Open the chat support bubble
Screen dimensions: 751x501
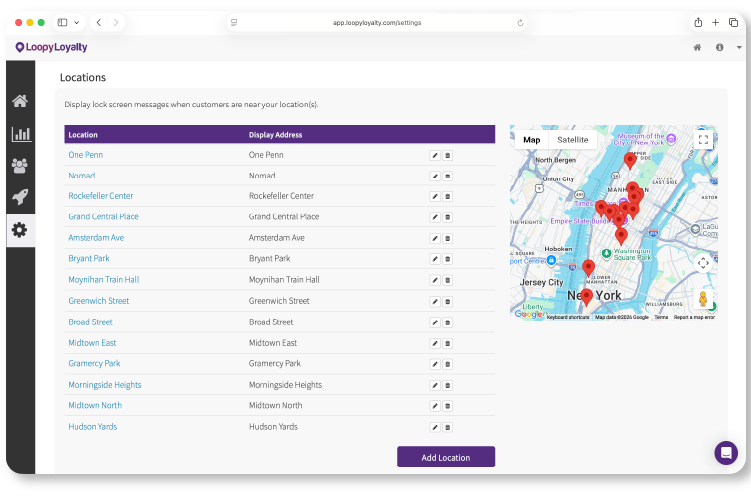726,453
